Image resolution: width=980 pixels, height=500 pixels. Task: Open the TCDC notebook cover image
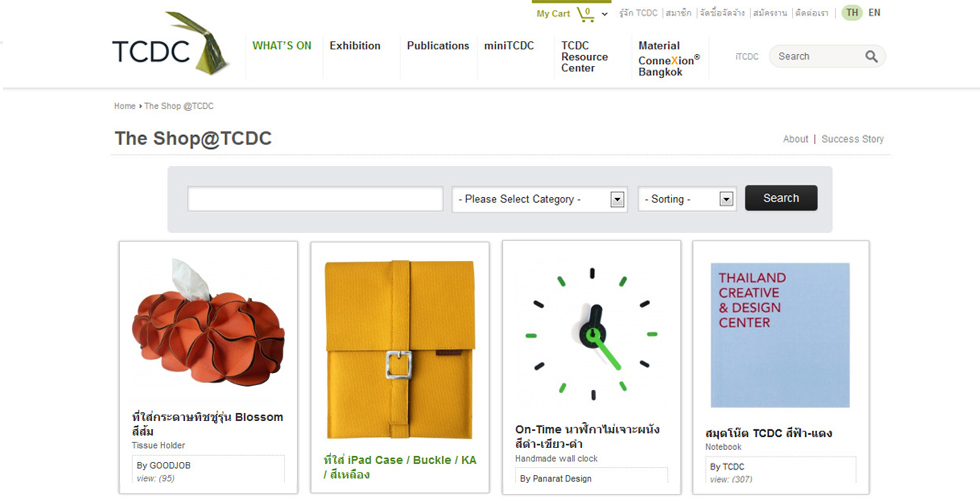pos(780,335)
